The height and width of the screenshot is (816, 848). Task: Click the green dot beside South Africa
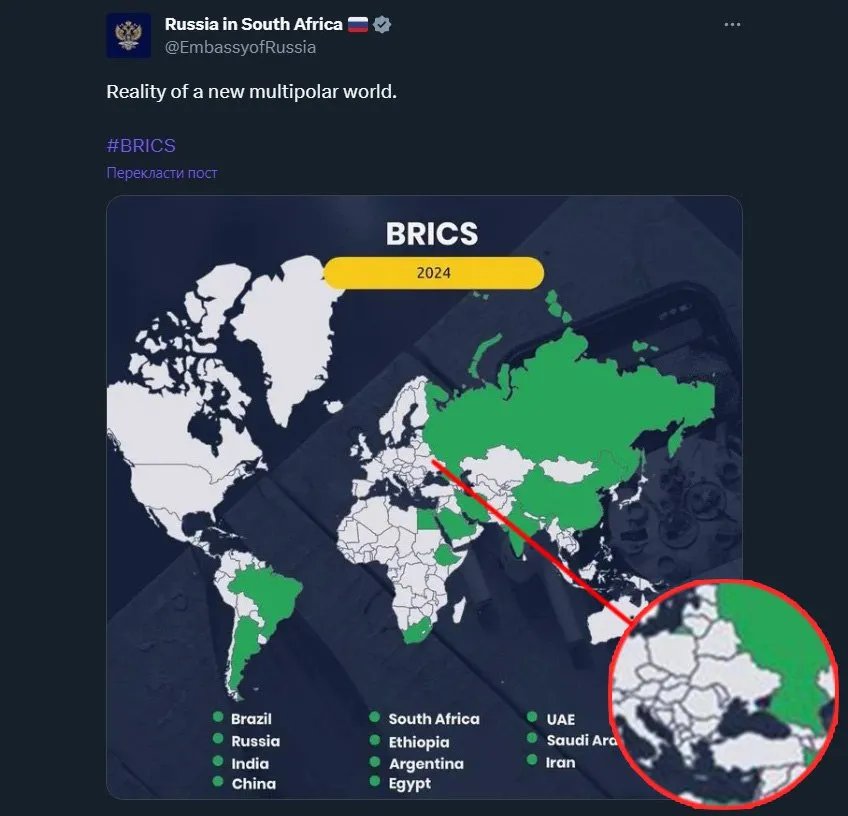click(x=374, y=718)
